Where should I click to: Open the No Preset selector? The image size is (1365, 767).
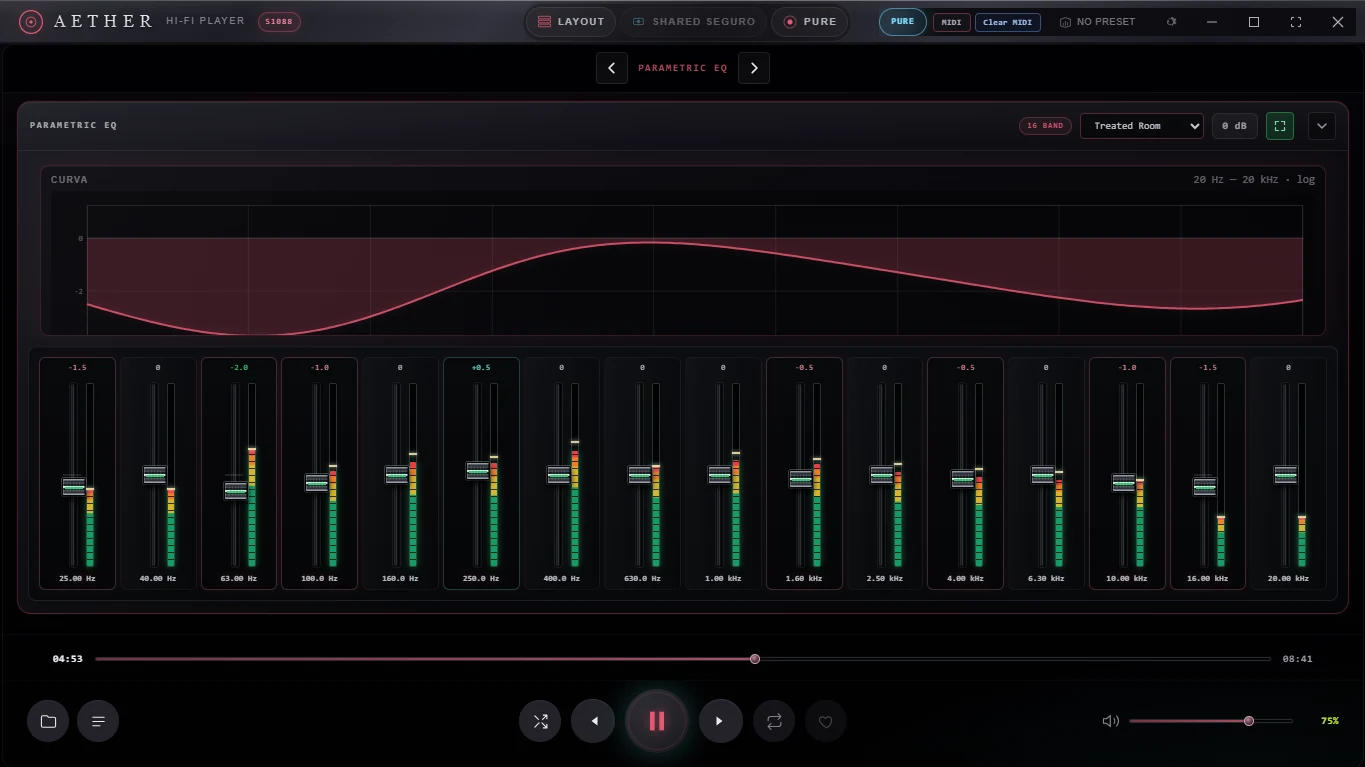[1098, 22]
